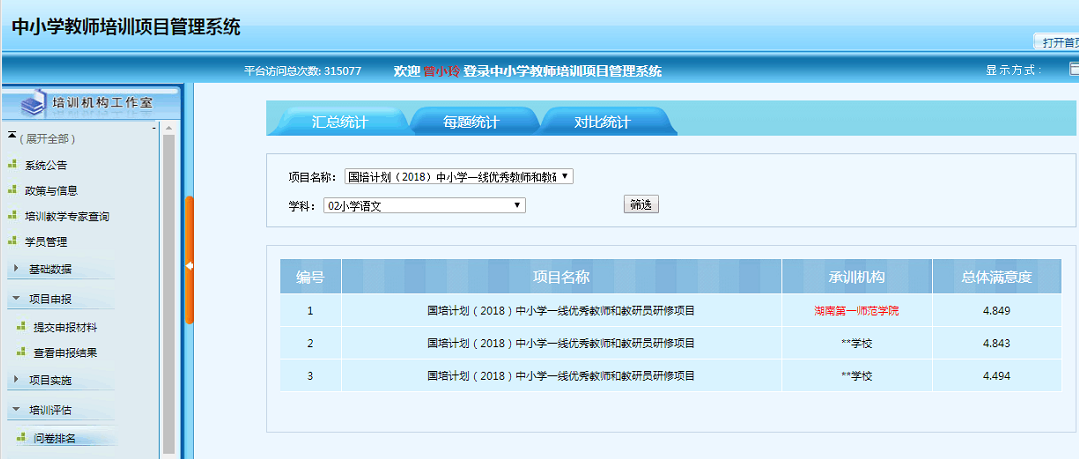The height and width of the screenshot is (459, 1079).
Task: Switch to the 每题统计 tab
Action: (x=471, y=122)
